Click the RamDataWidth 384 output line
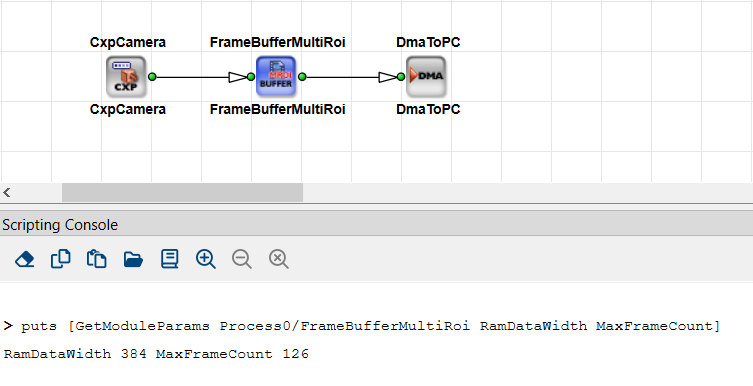 click(156, 354)
